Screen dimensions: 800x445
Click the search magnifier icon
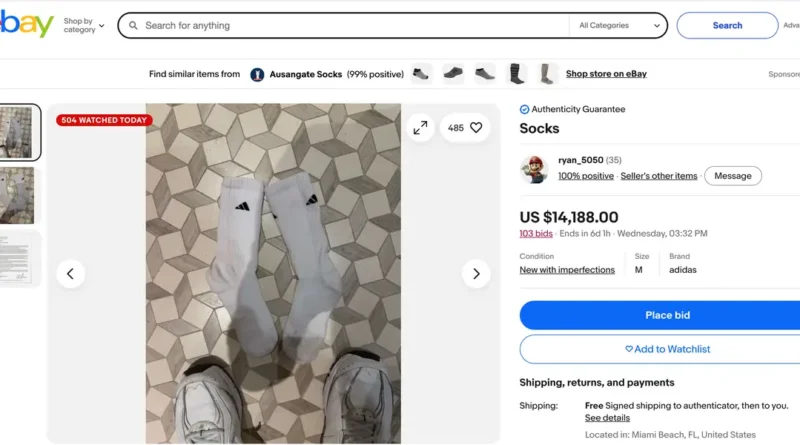[133, 26]
